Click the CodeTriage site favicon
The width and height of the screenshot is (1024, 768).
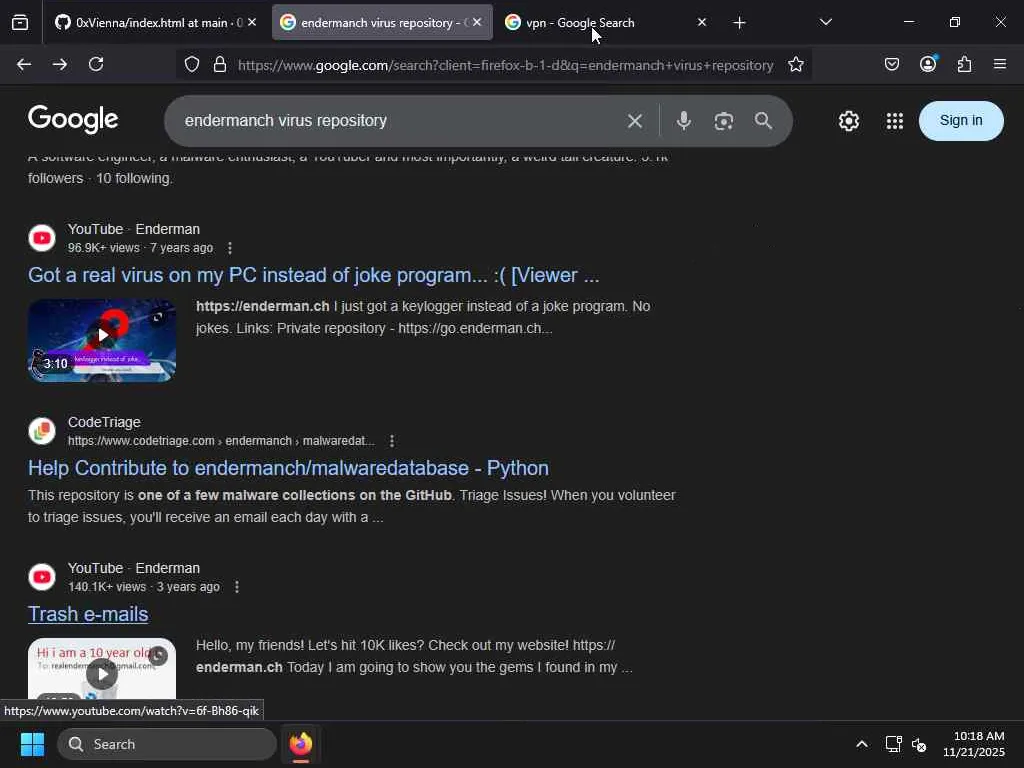42,431
